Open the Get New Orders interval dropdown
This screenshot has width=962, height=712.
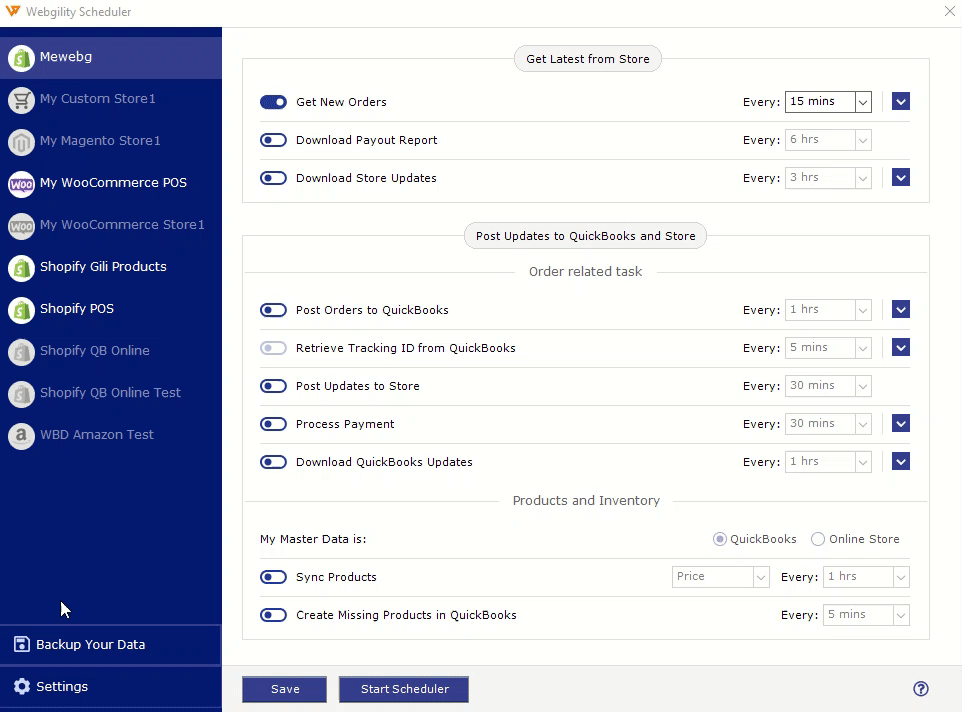[863, 102]
